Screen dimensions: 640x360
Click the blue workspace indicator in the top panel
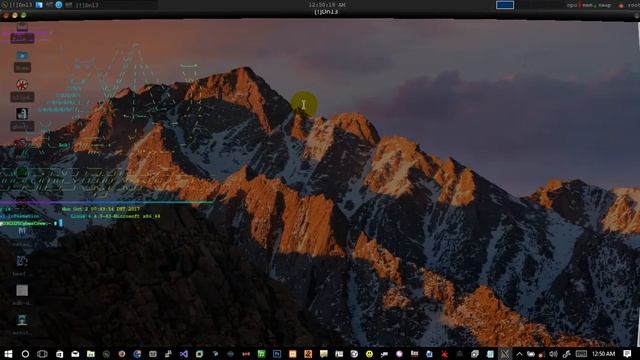(505, 5)
